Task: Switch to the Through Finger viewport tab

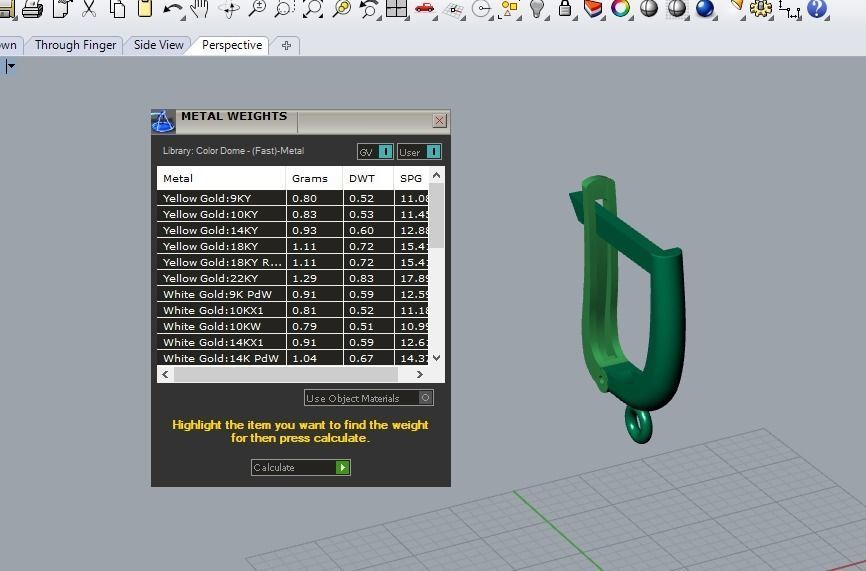Action: [x=75, y=45]
